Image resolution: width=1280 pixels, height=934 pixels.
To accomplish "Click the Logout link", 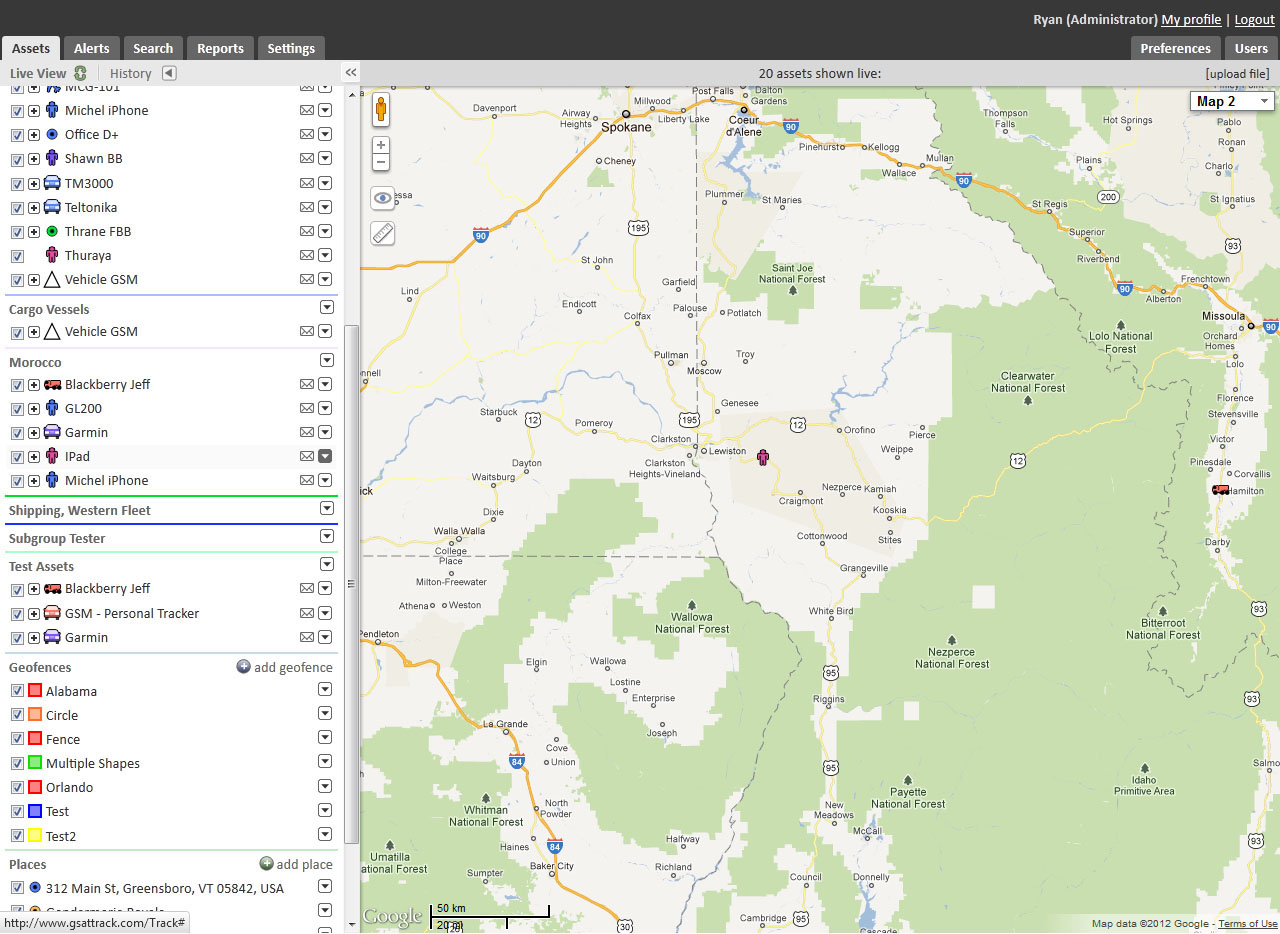I will tap(1254, 20).
